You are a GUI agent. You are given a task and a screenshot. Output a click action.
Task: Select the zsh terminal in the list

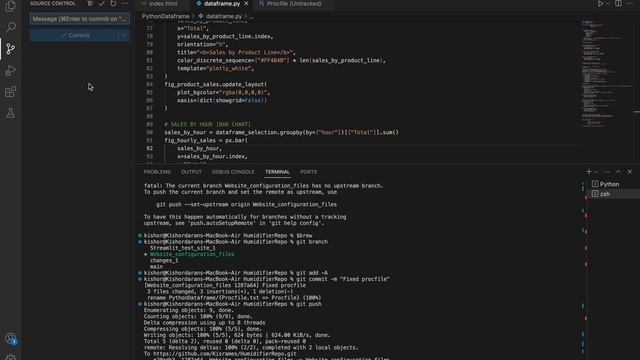[614, 194]
